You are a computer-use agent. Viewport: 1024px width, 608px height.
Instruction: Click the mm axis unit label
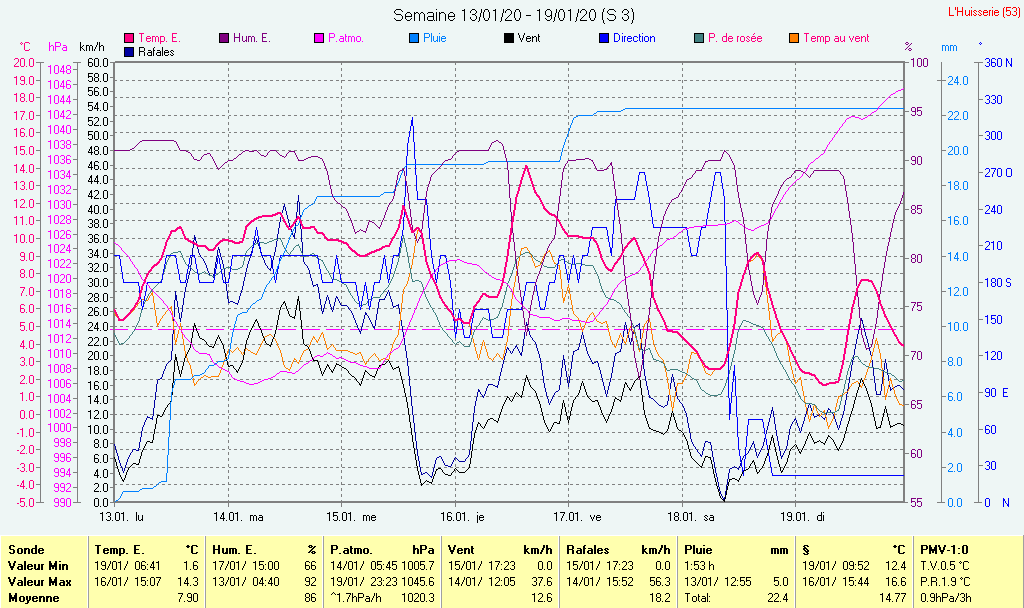(949, 48)
